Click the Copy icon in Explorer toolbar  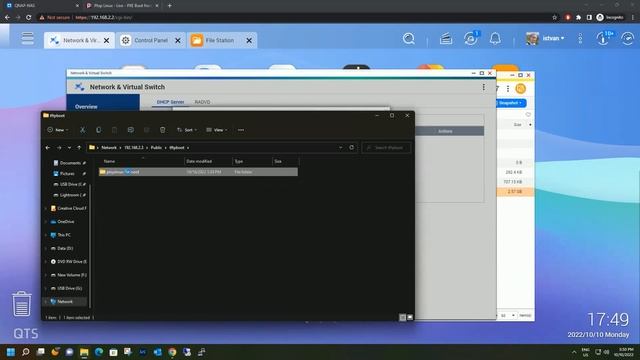pos(98,130)
